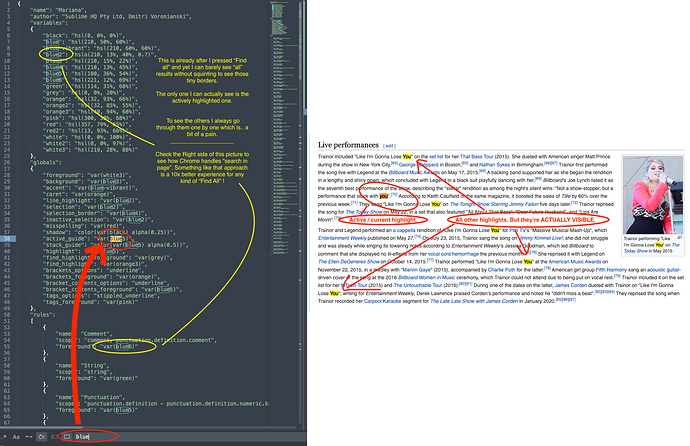Click the 'var(green)' foreground value
Image resolution: width=690 pixels, height=446 pixels.
119,378
